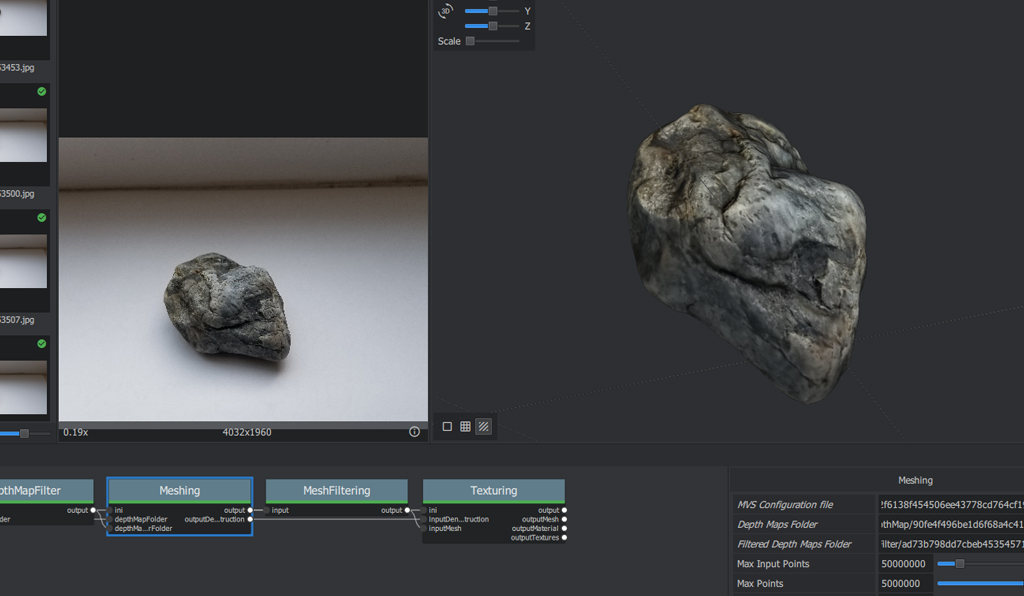Switch to wireframe grid display icon
The image size is (1024, 596).
pos(465,427)
